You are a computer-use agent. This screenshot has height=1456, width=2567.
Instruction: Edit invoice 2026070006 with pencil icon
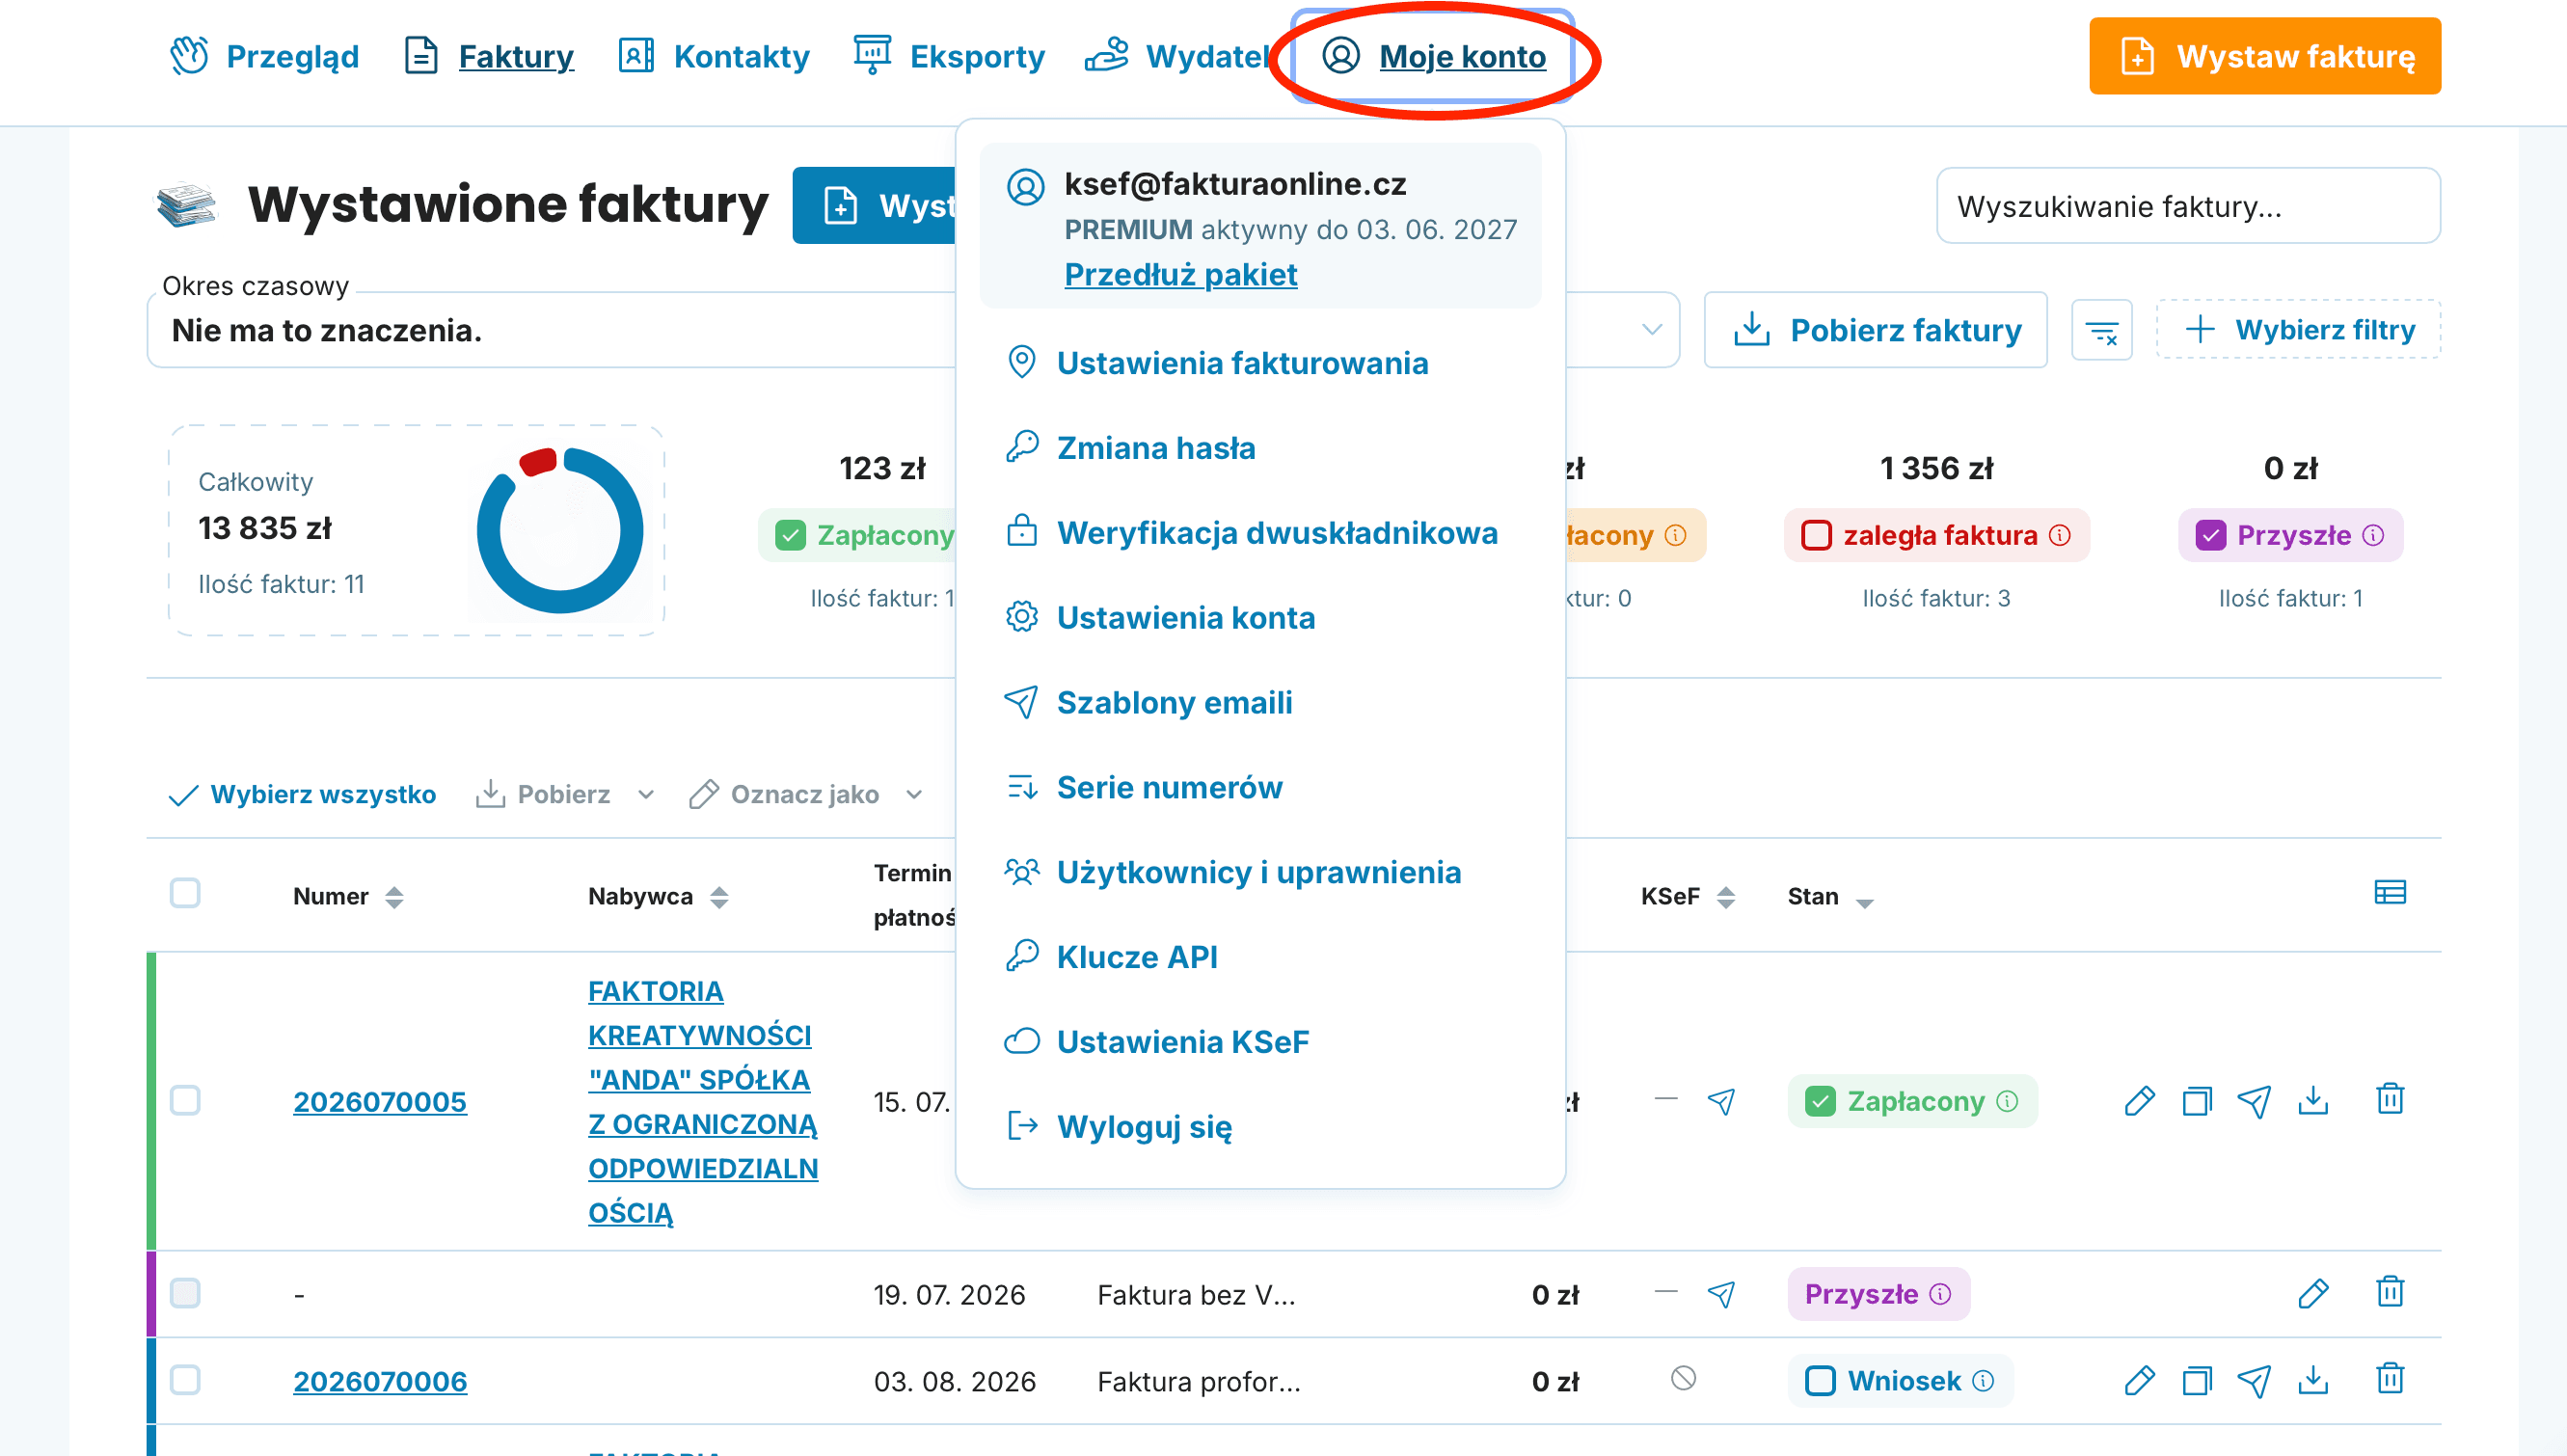click(2139, 1380)
